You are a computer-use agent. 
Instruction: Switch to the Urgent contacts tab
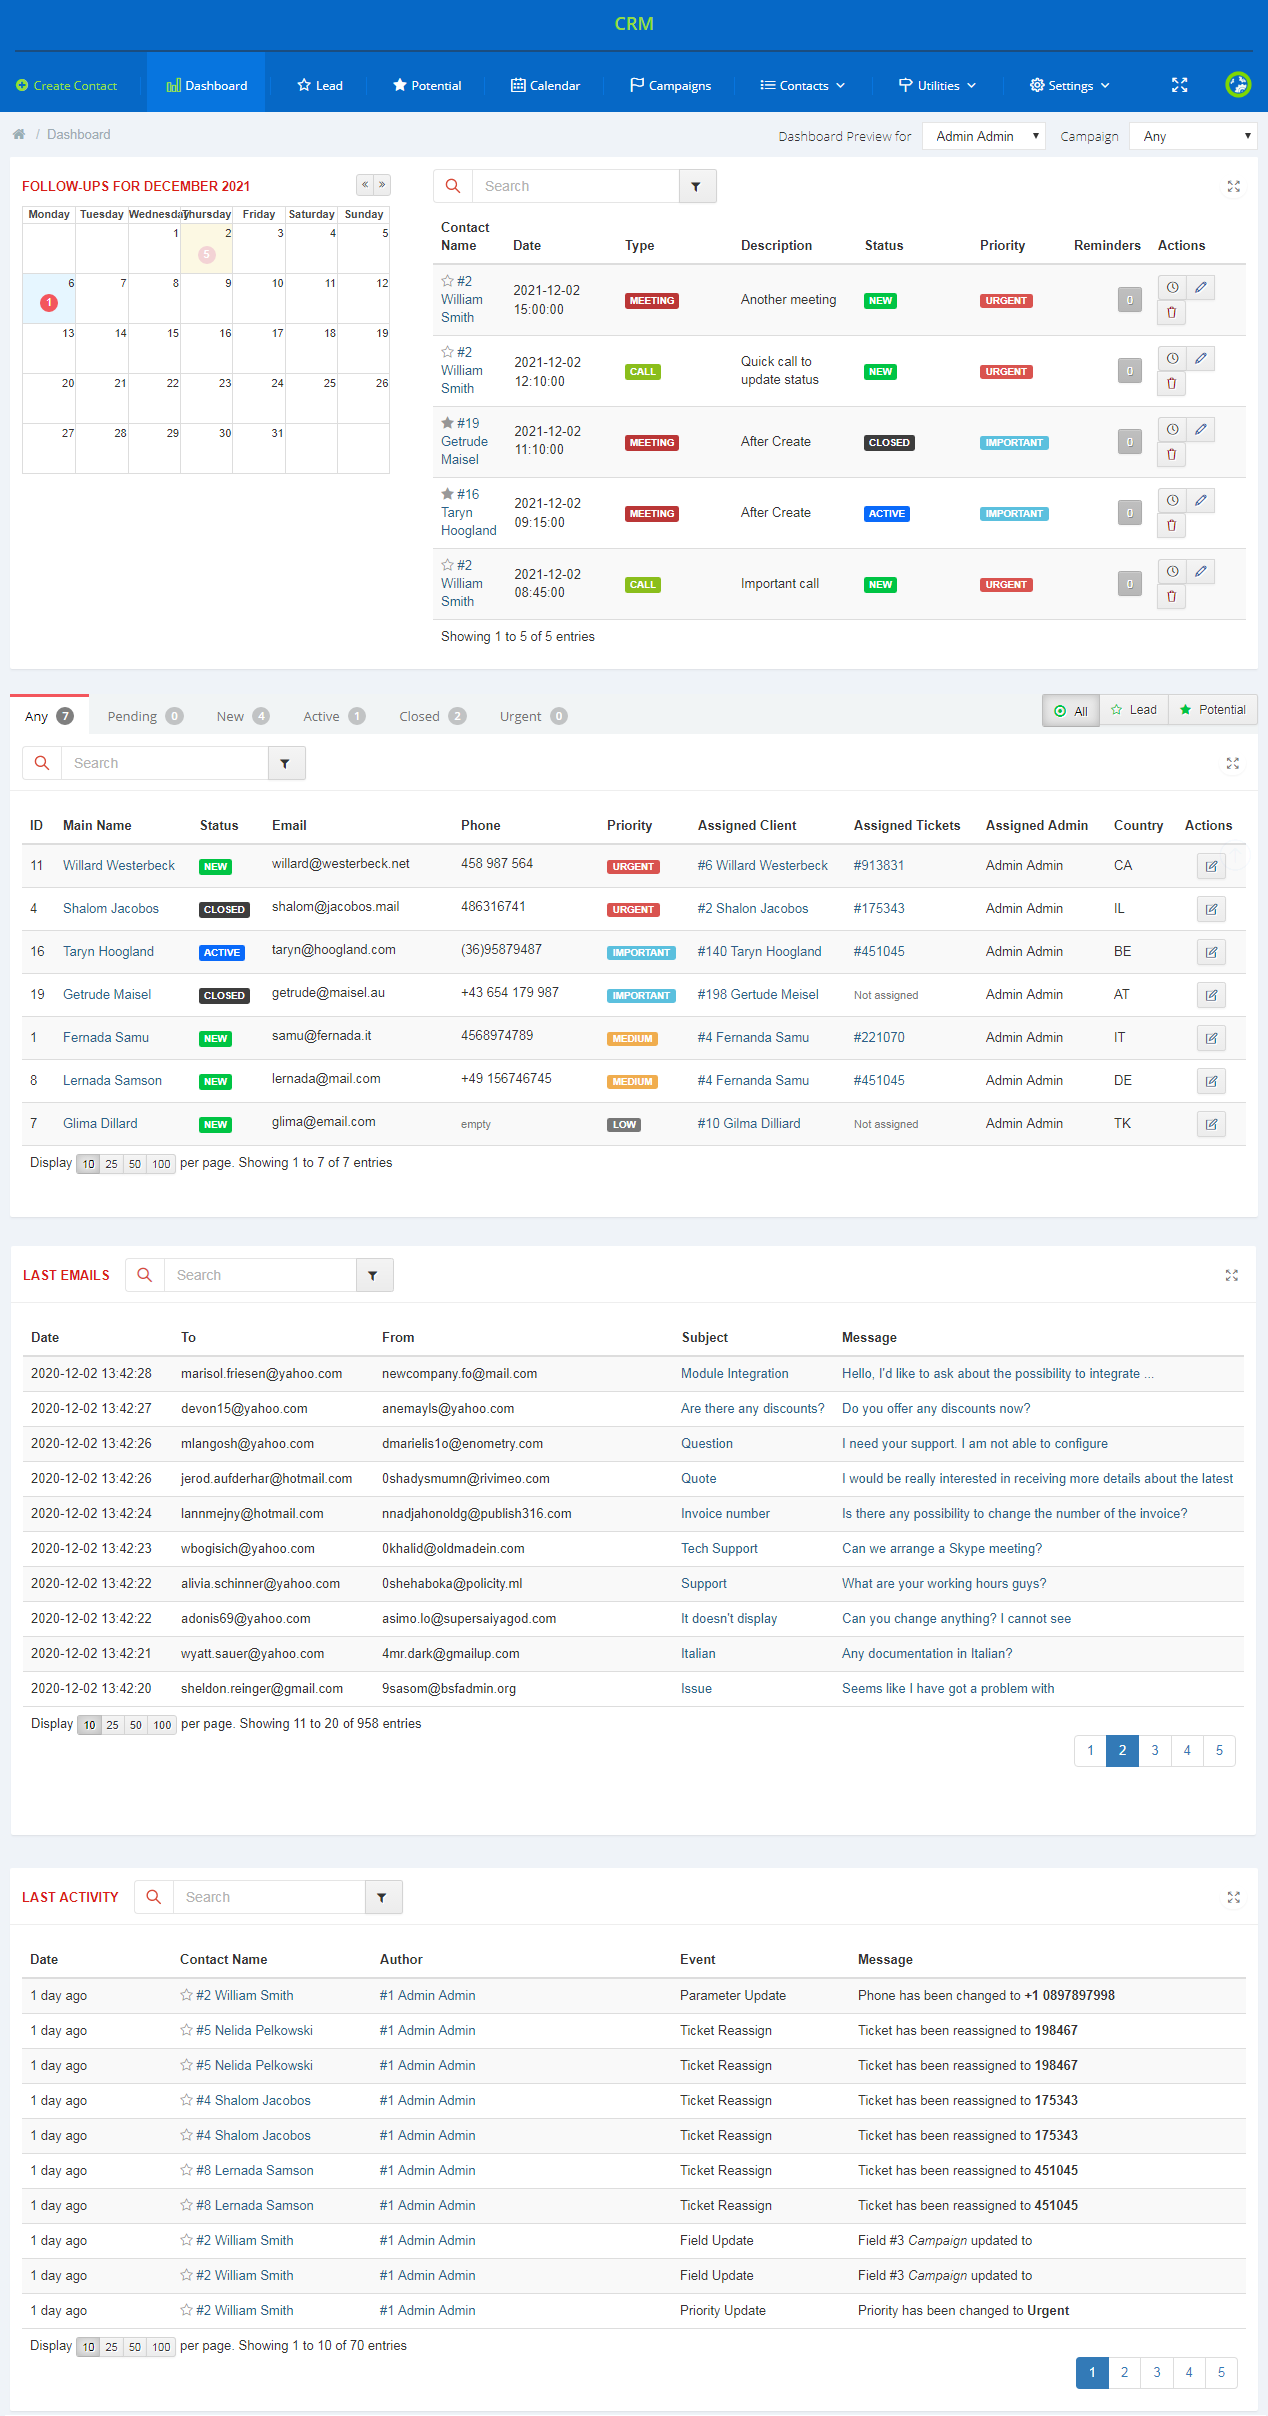tap(533, 716)
